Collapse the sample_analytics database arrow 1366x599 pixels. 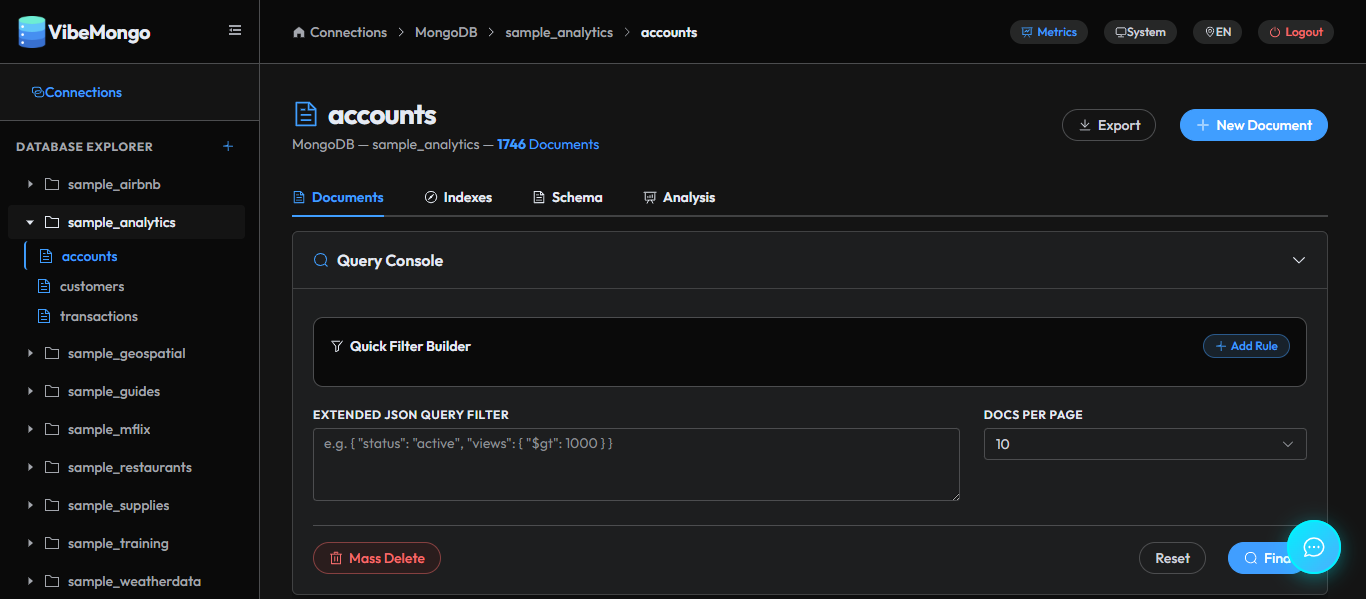point(30,223)
